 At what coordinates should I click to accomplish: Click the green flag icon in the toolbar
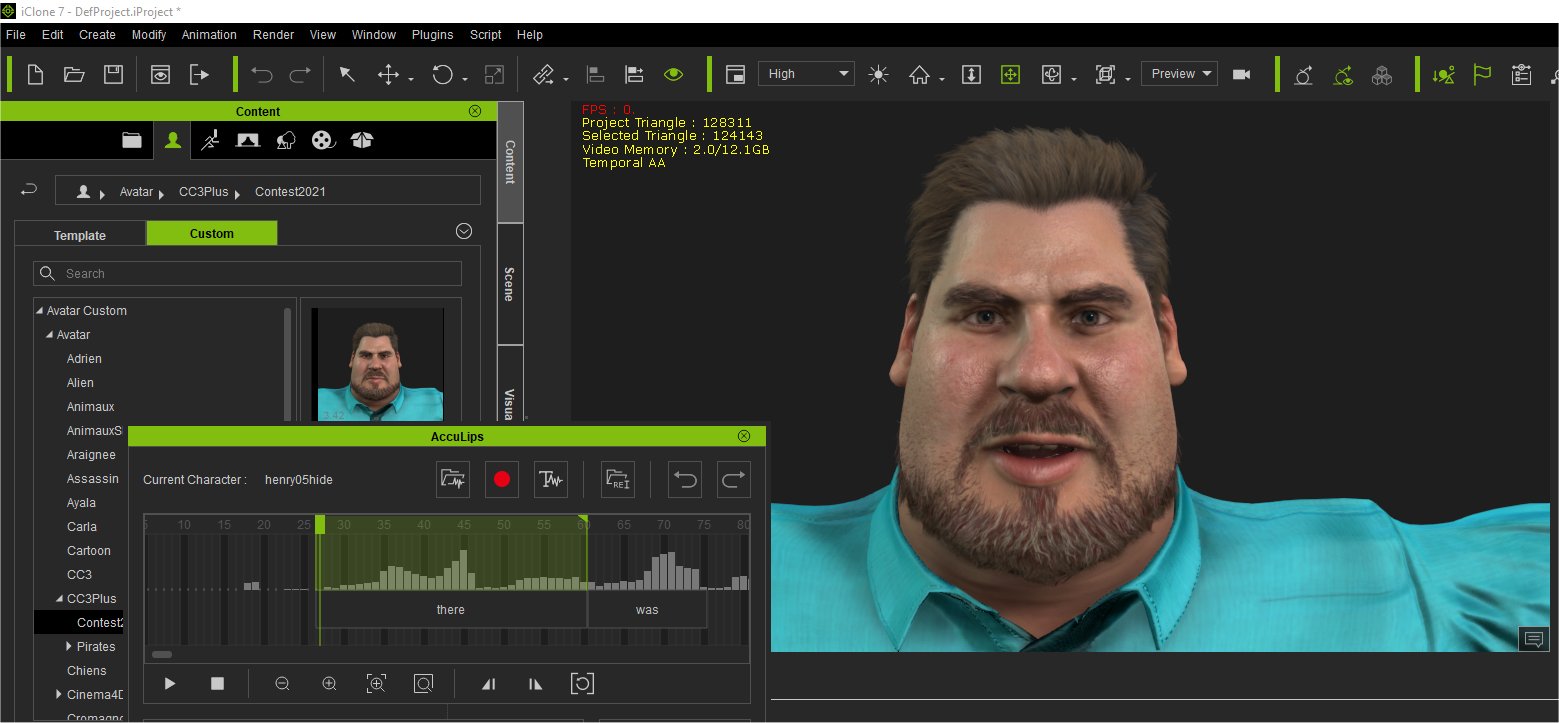coord(1483,74)
